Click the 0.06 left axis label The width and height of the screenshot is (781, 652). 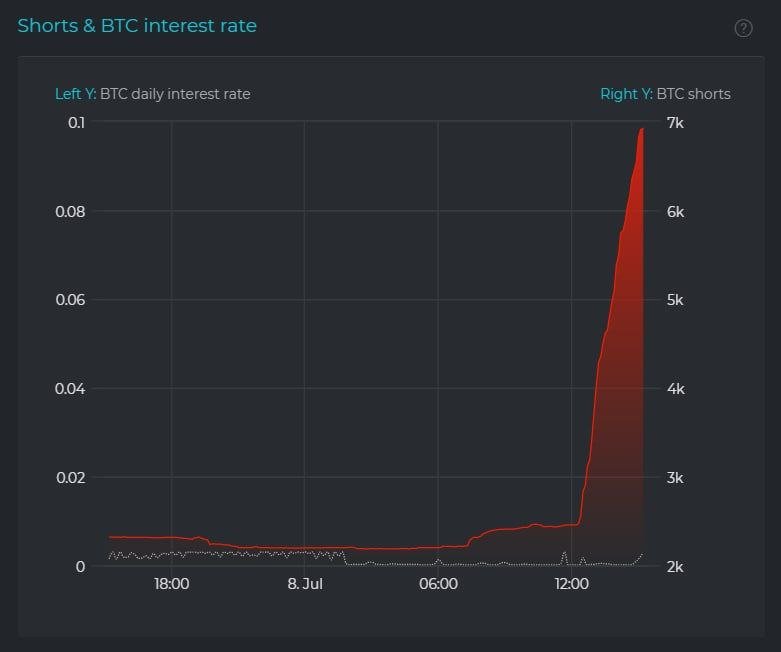[70, 300]
